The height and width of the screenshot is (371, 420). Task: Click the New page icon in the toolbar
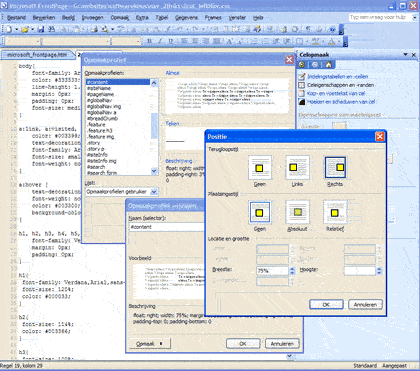(x=9, y=30)
